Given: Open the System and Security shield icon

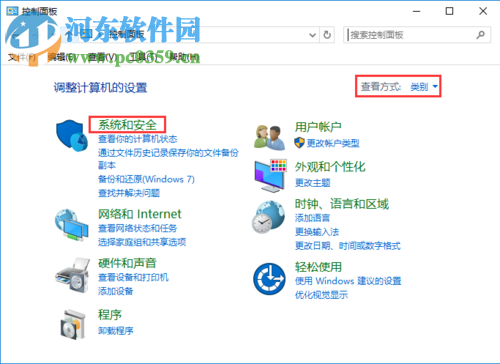Looking at the screenshot, I should 72,135.
